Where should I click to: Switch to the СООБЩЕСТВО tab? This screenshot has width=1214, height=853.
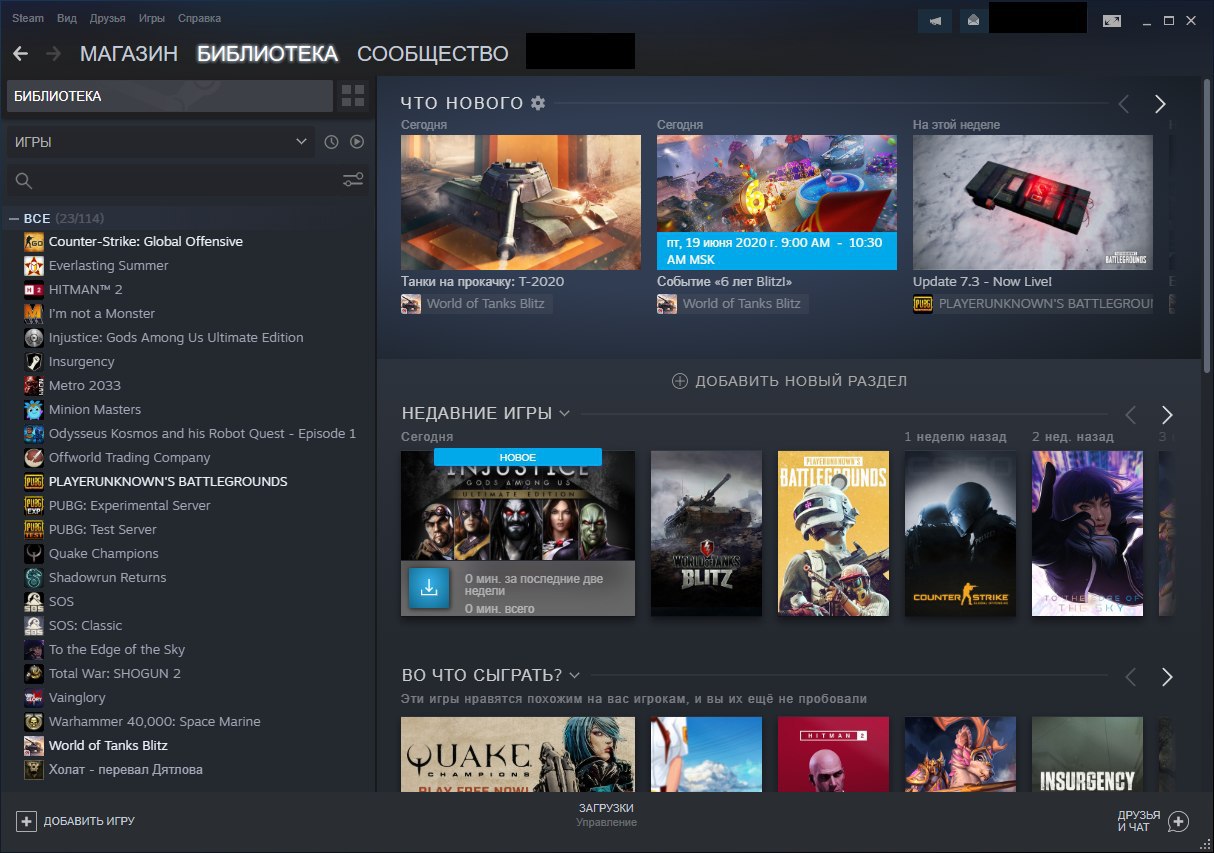point(433,54)
